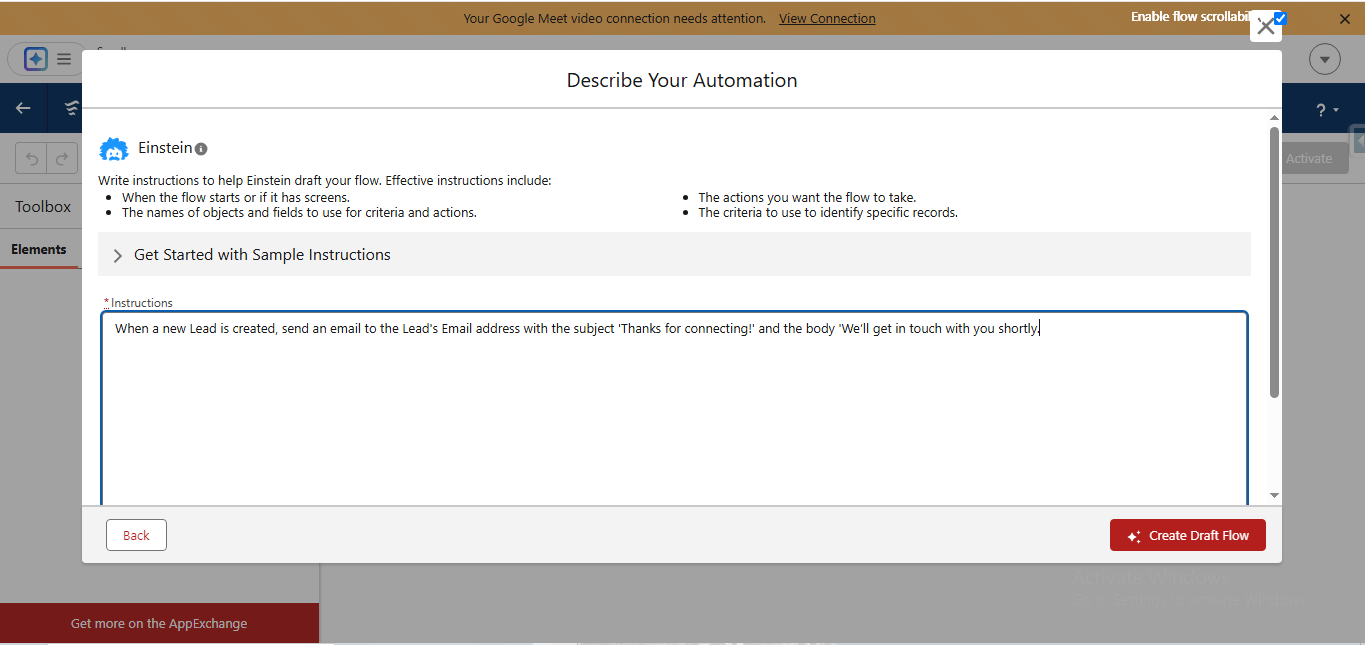Viewport: 1365px width, 645px height.
Task: Click the Undo arrow button
Action: 32,158
